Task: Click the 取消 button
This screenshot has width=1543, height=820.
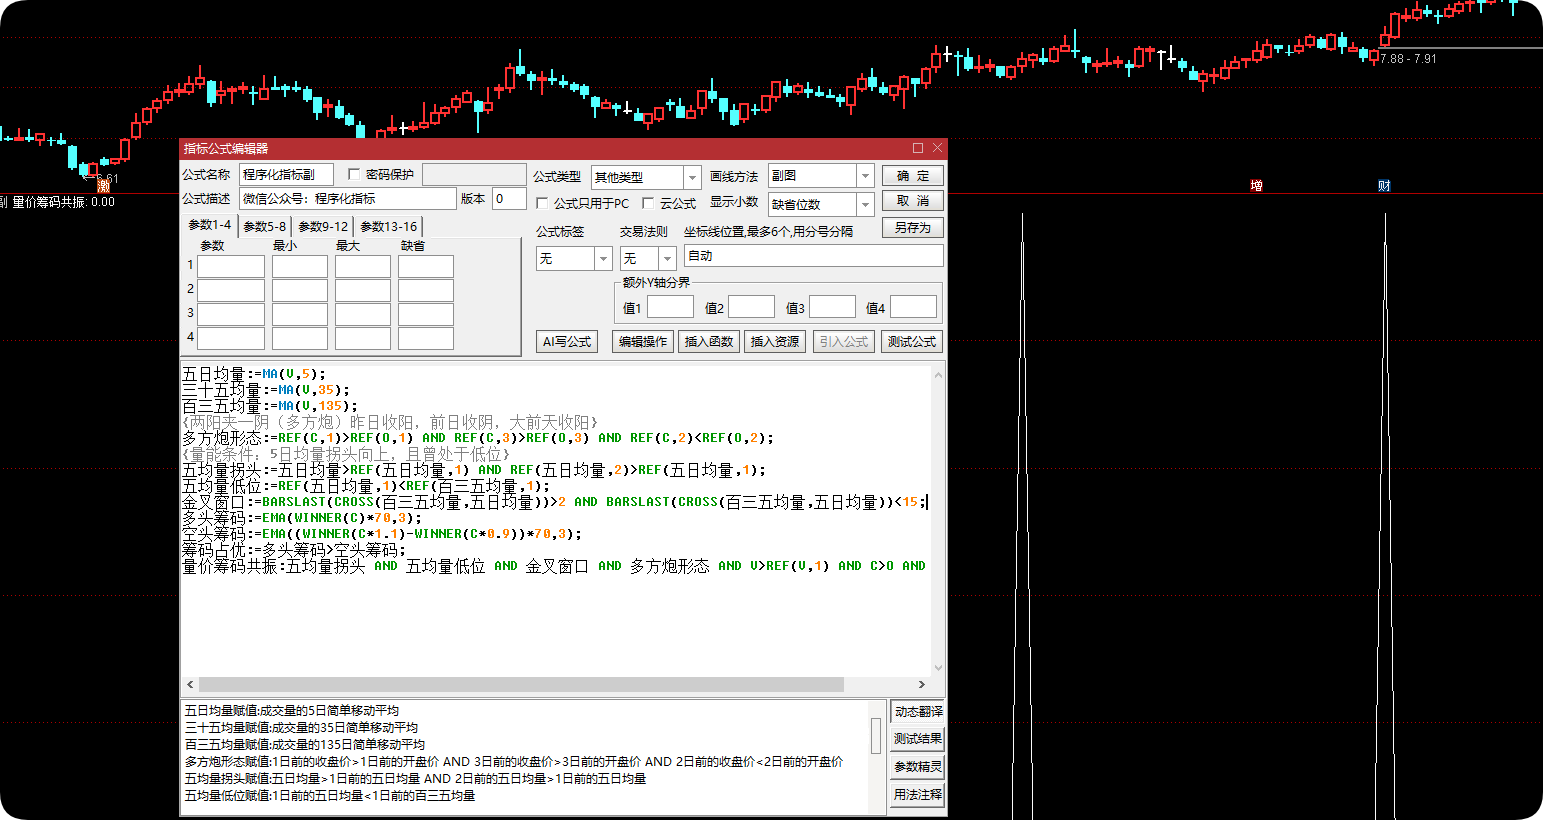Action: coord(913,201)
